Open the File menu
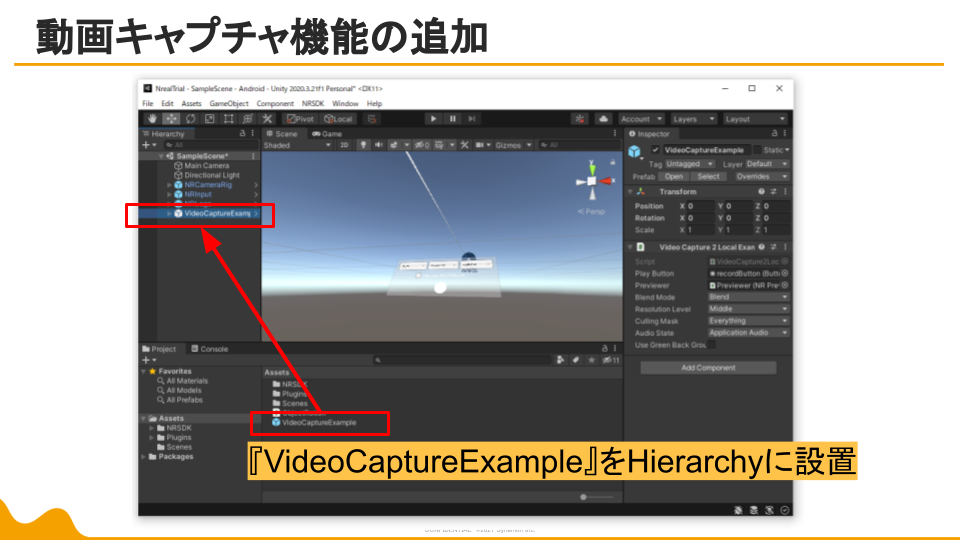Image resolution: width=960 pixels, height=540 pixels. tap(148, 103)
